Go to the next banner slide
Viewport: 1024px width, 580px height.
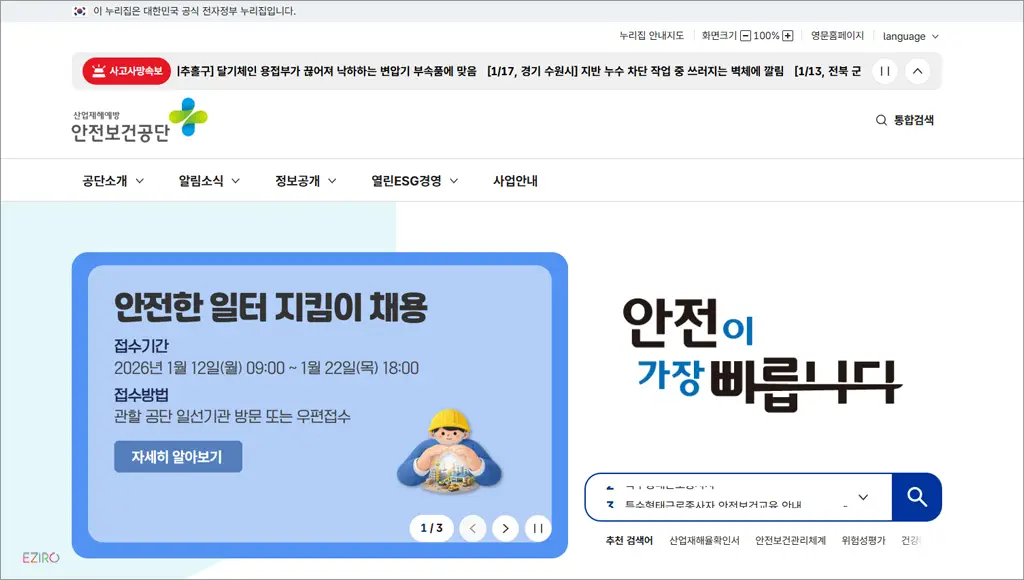[x=505, y=528]
